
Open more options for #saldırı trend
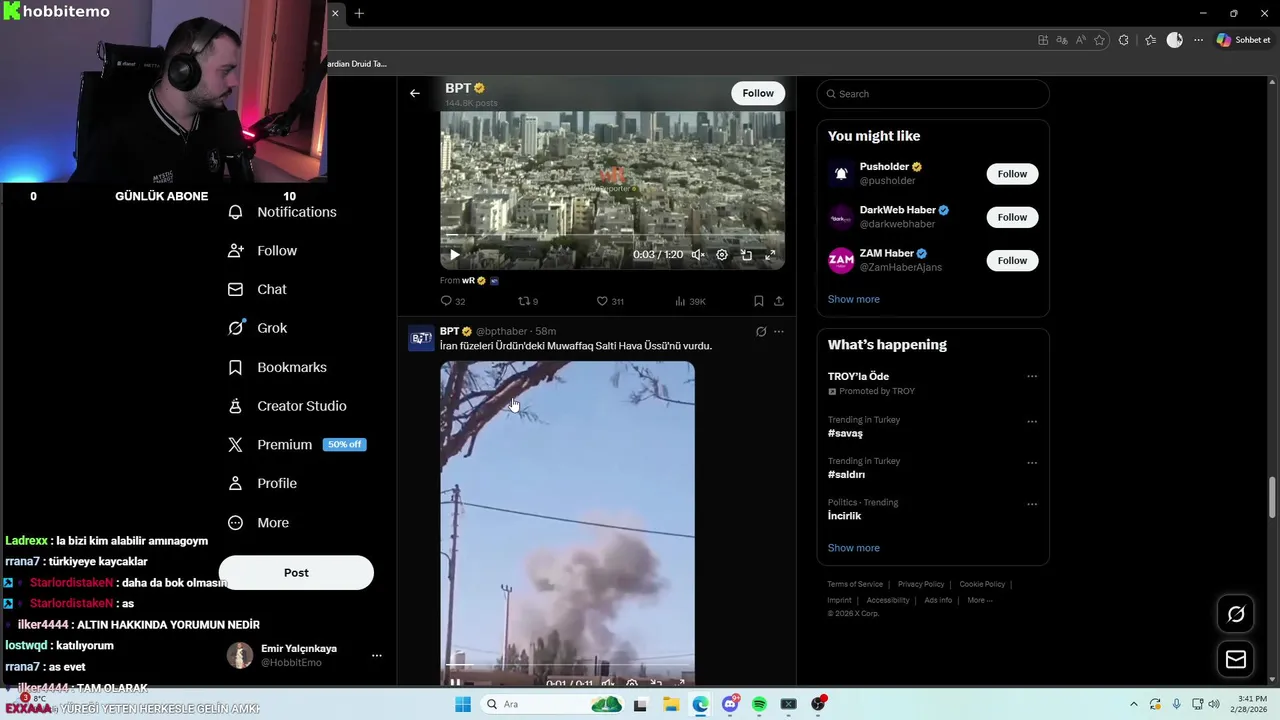point(1032,463)
